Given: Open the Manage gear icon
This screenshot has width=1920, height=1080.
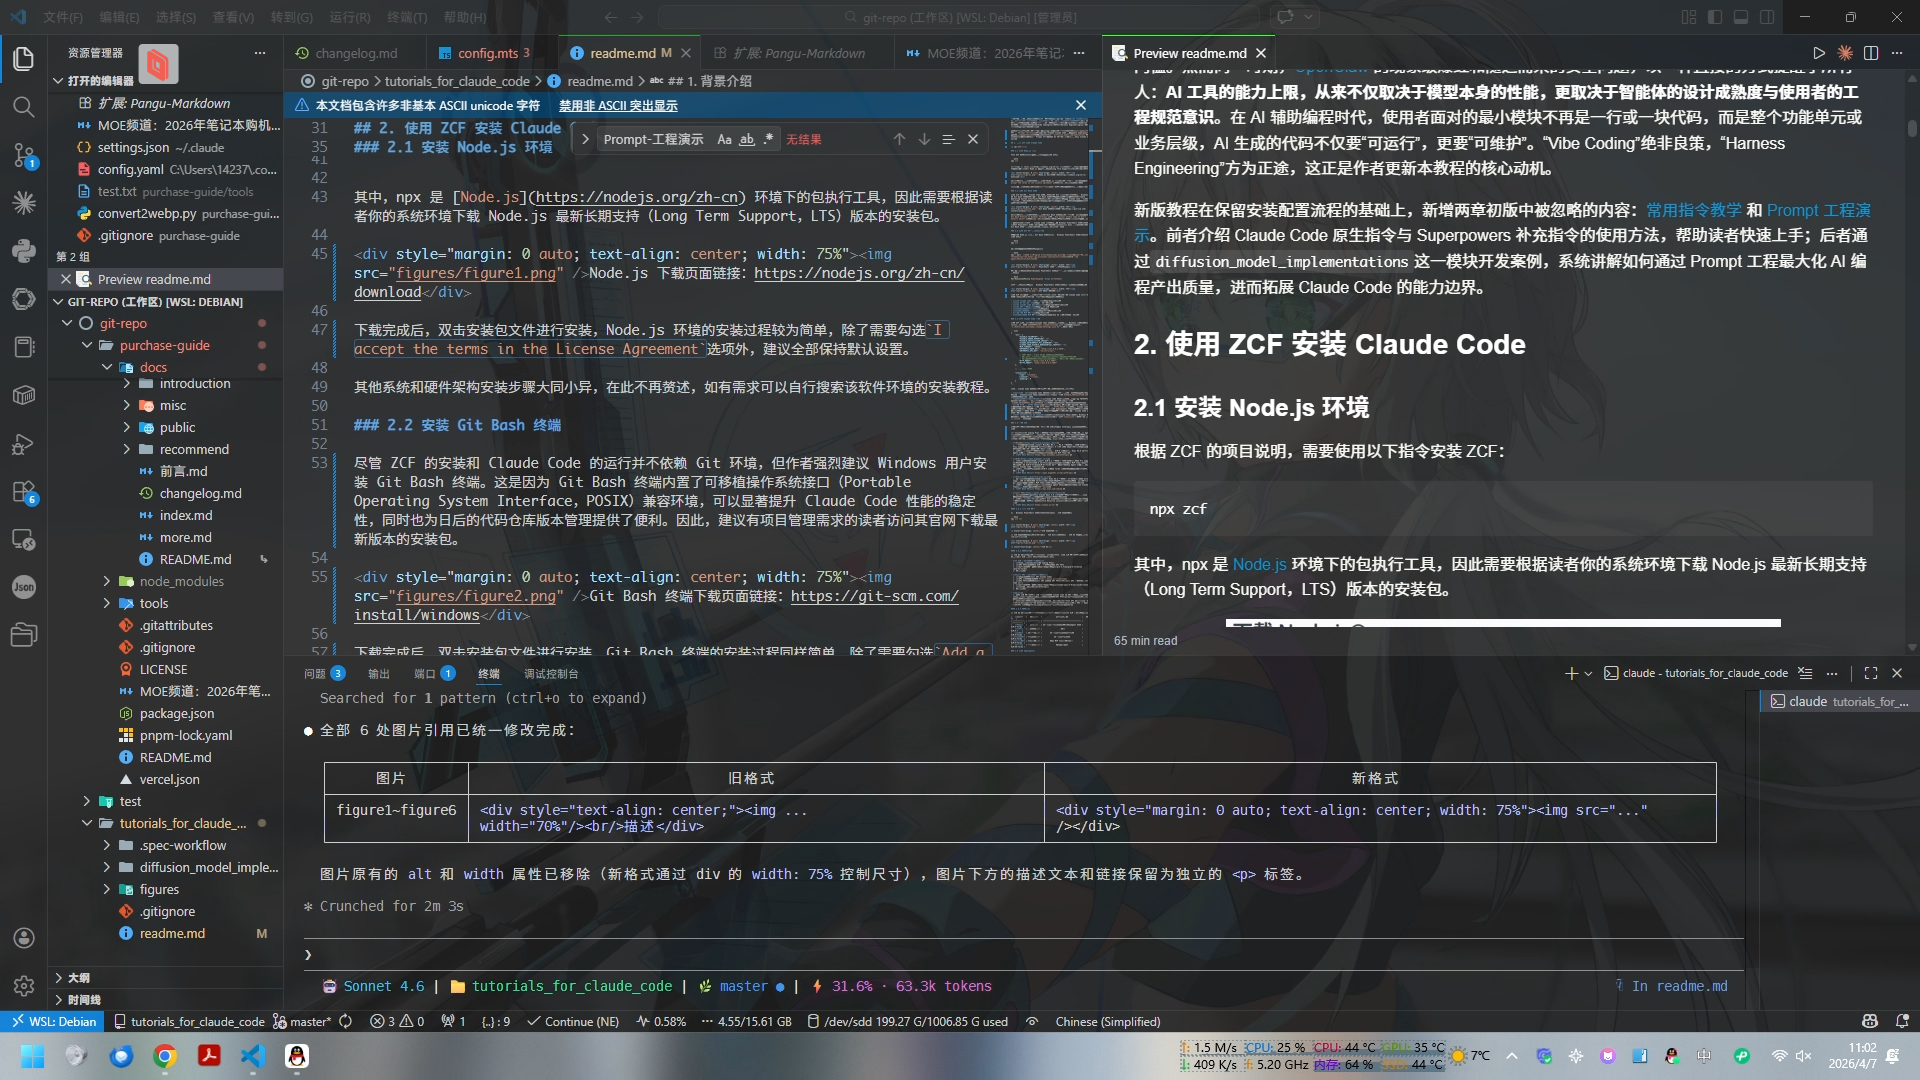Looking at the screenshot, I should click(24, 986).
